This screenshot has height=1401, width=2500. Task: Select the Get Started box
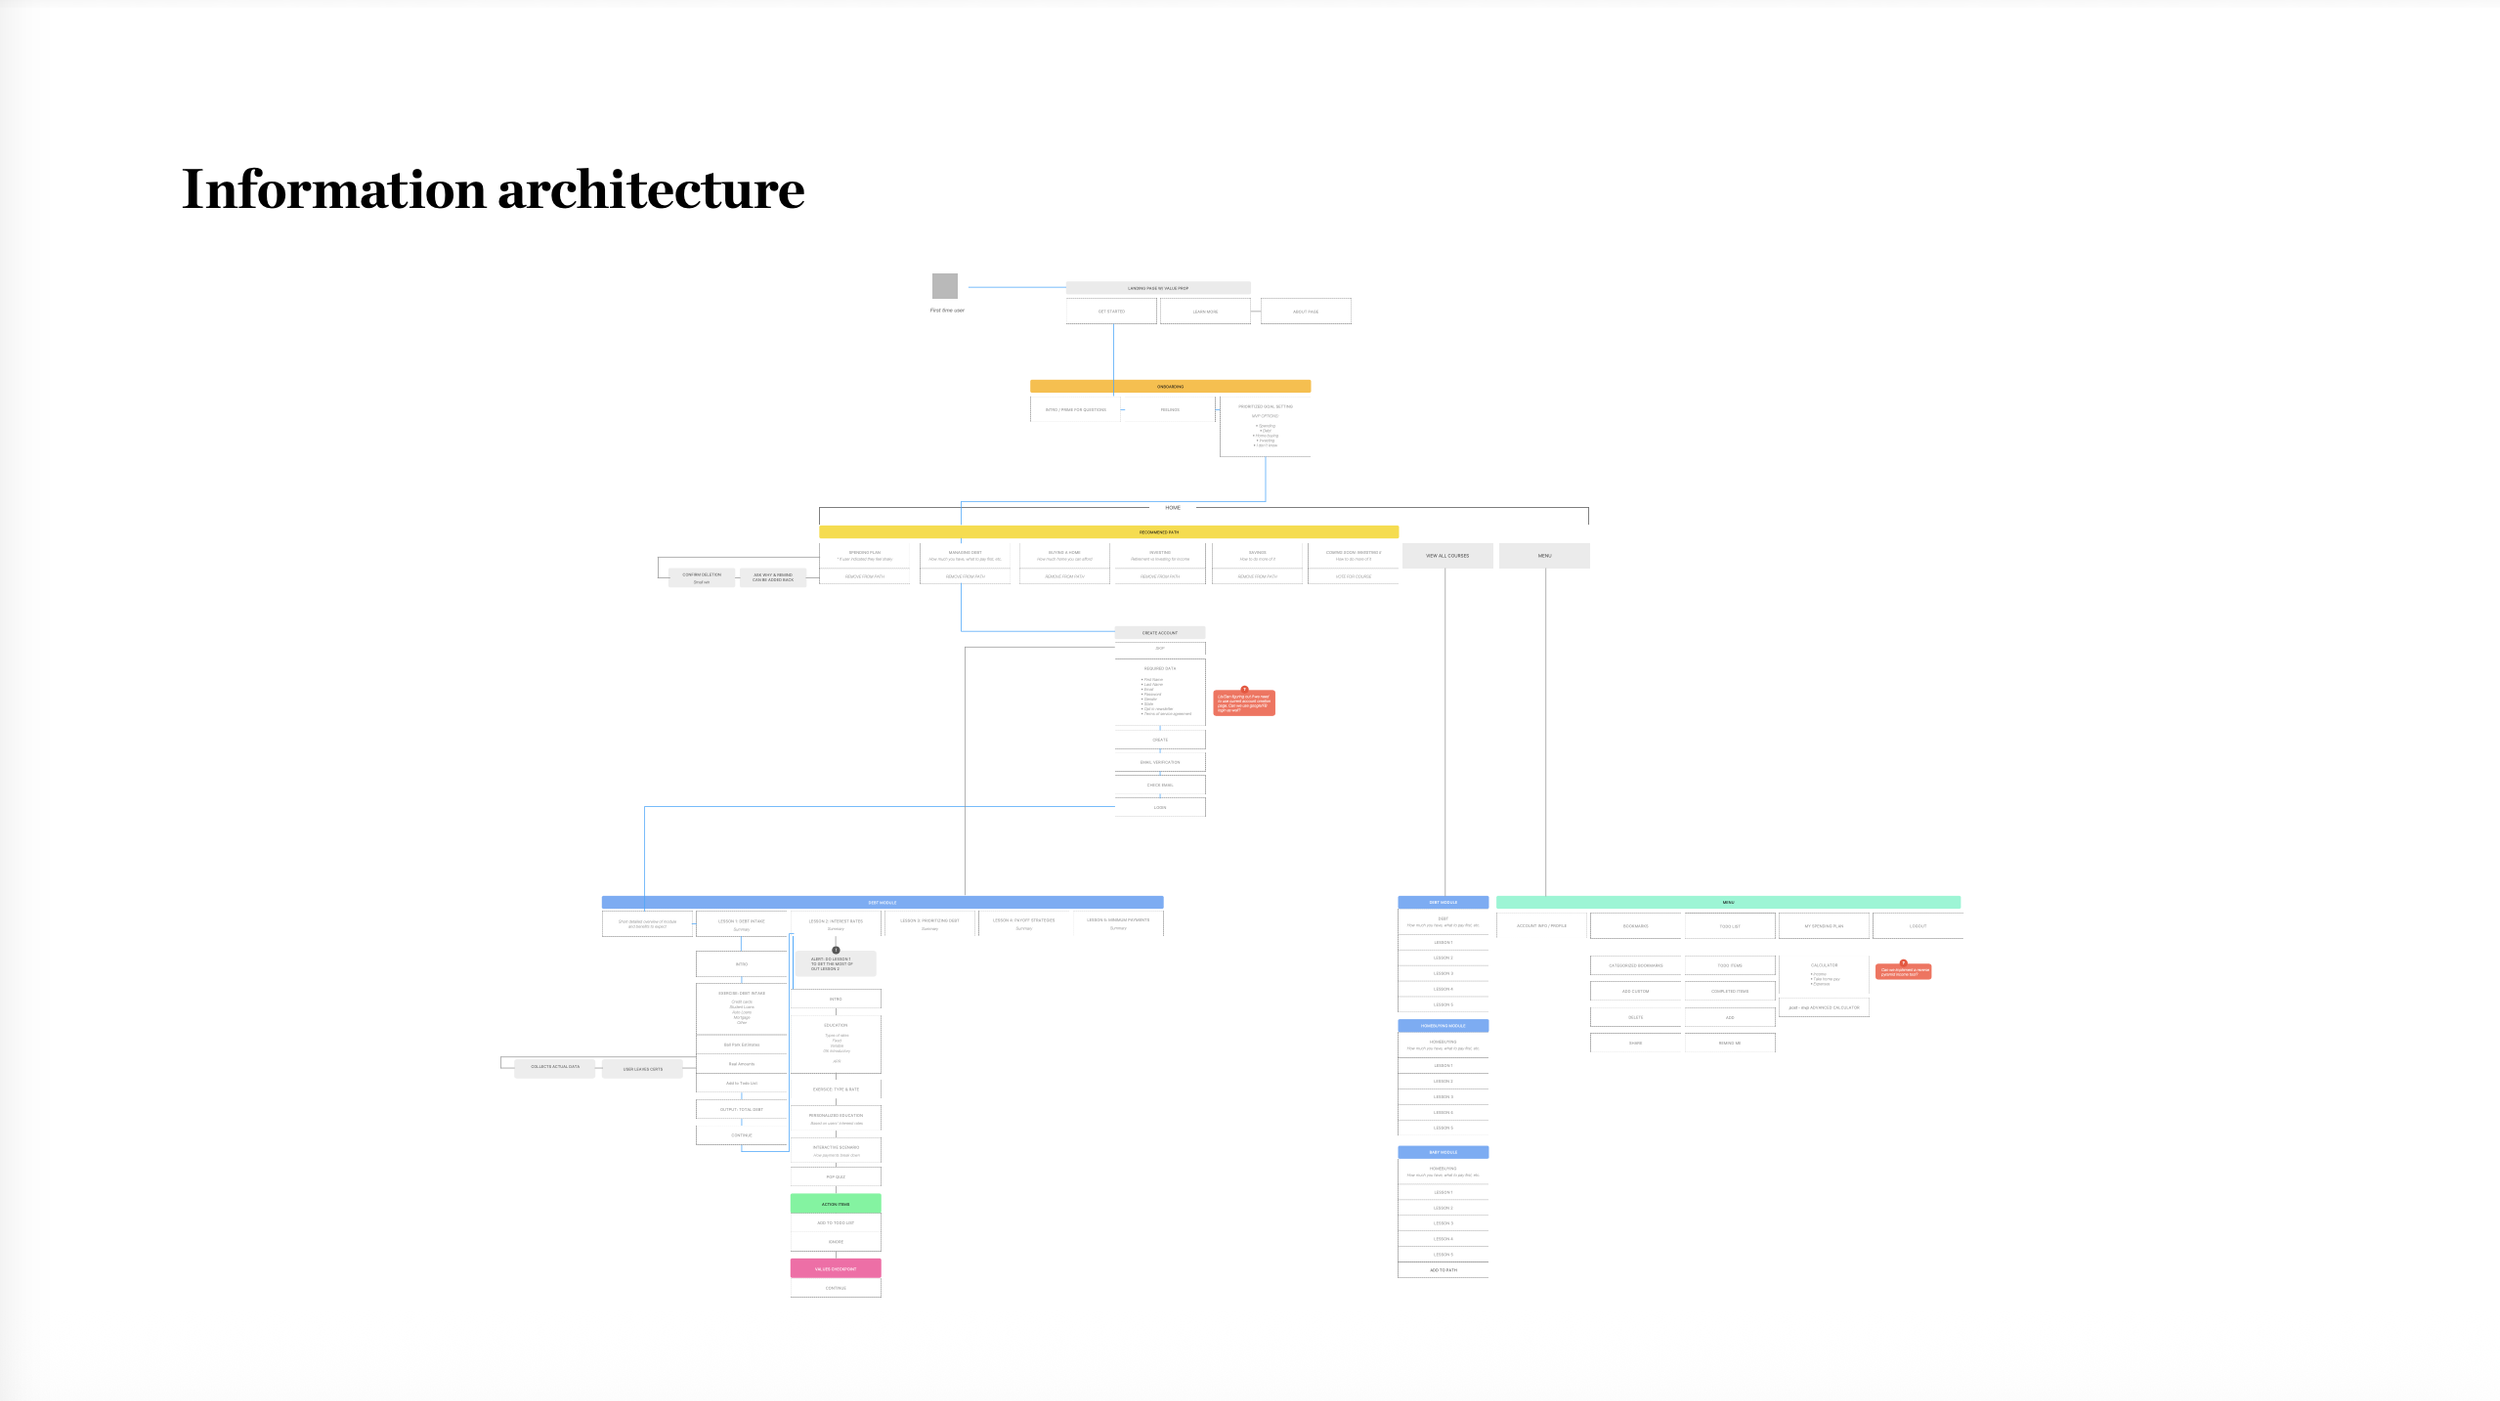coord(1111,311)
